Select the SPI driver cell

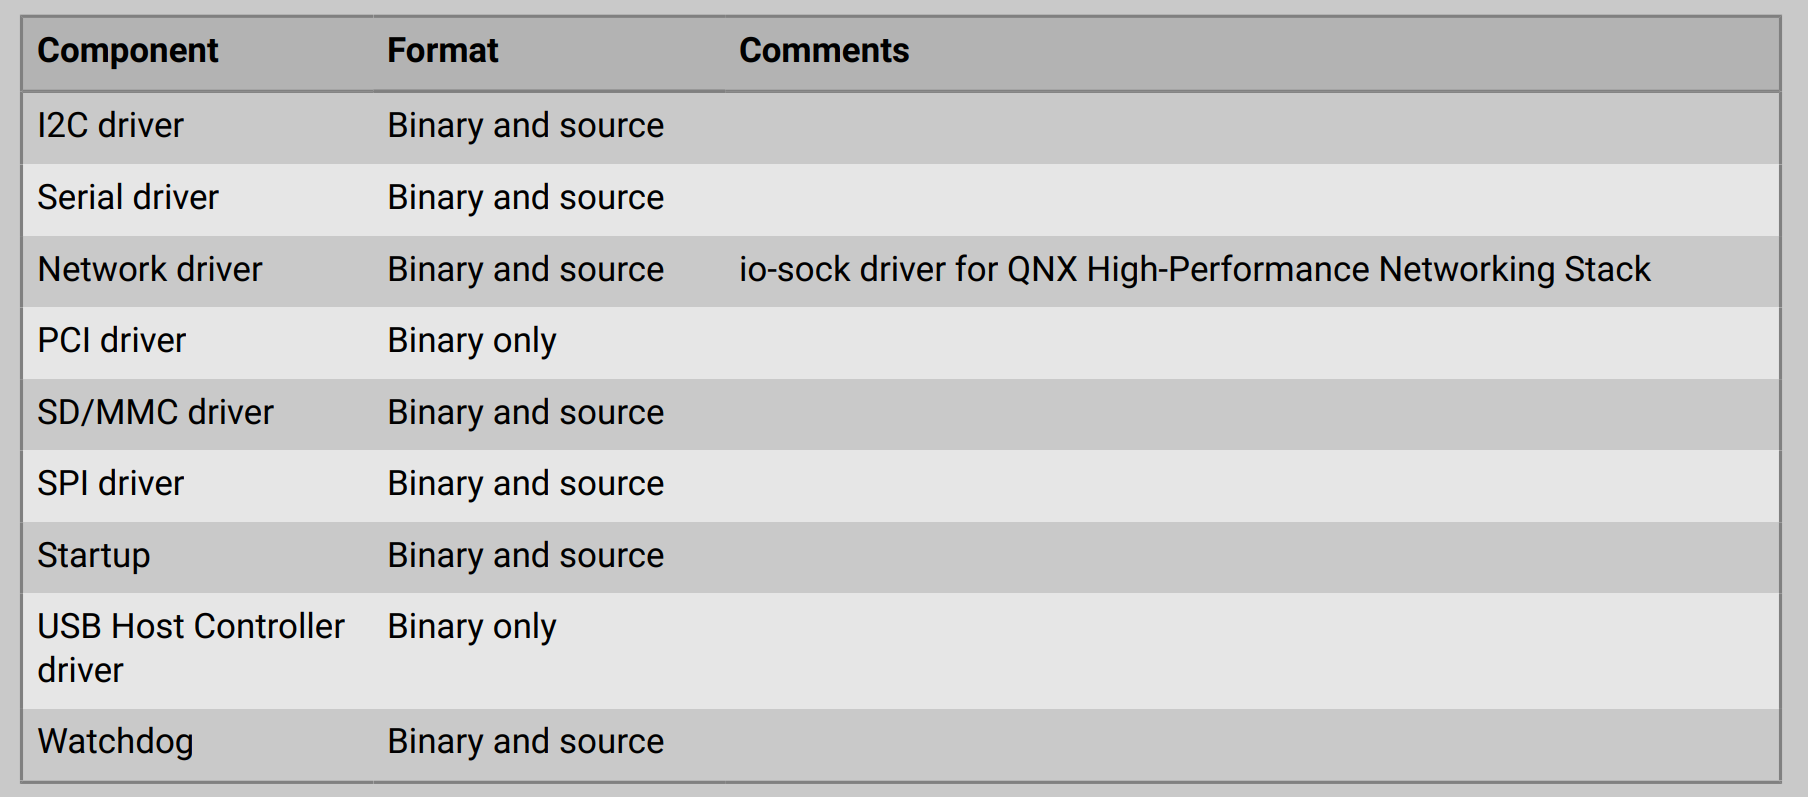(x=111, y=484)
